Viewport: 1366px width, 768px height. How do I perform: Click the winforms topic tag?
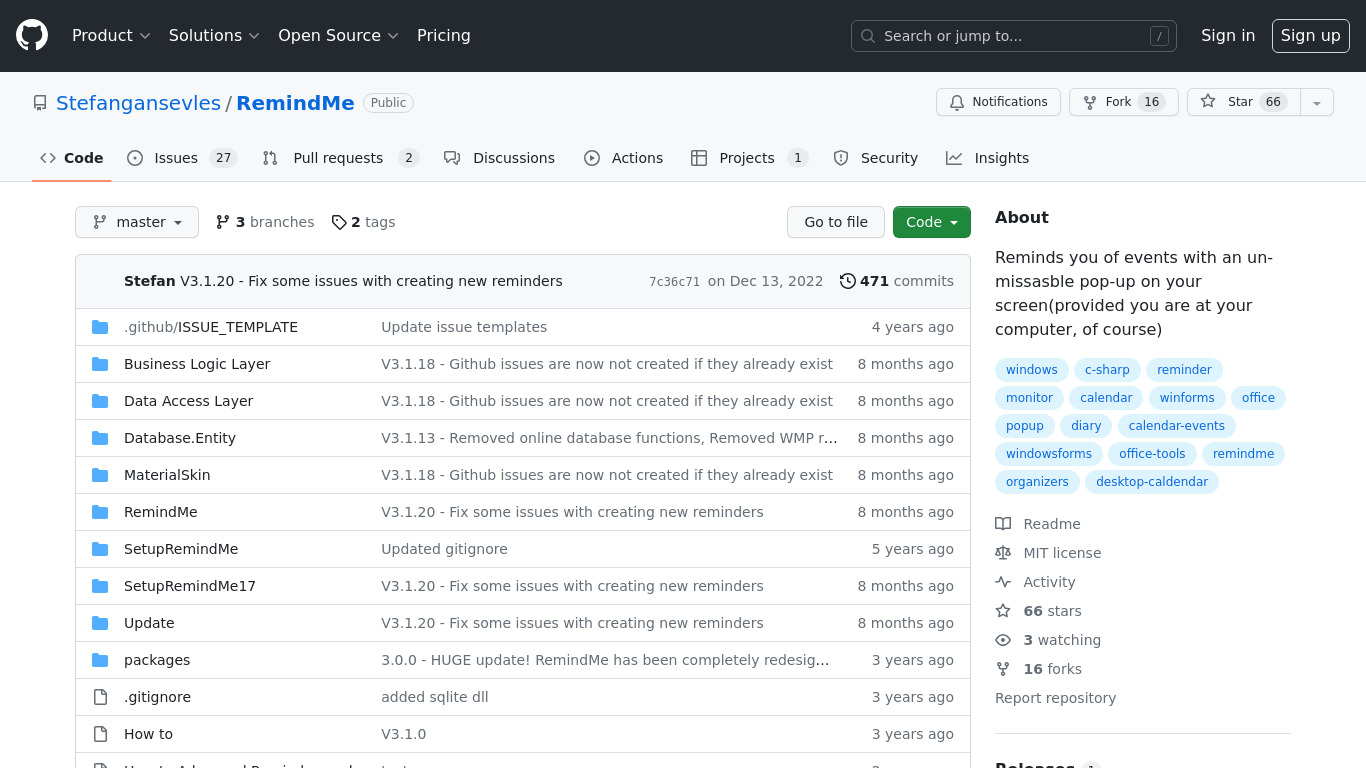pos(1187,398)
